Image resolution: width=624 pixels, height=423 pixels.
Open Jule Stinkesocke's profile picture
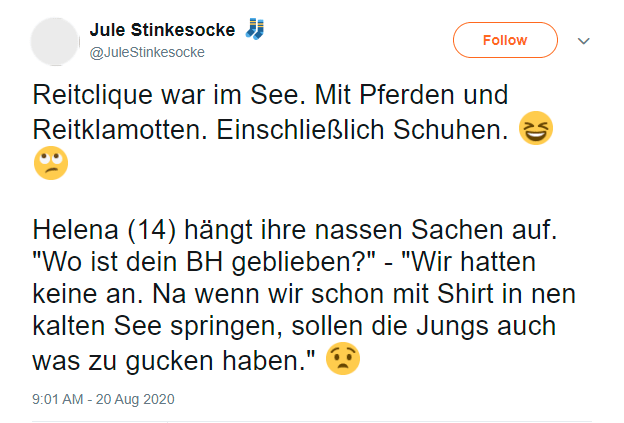(x=58, y=40)
